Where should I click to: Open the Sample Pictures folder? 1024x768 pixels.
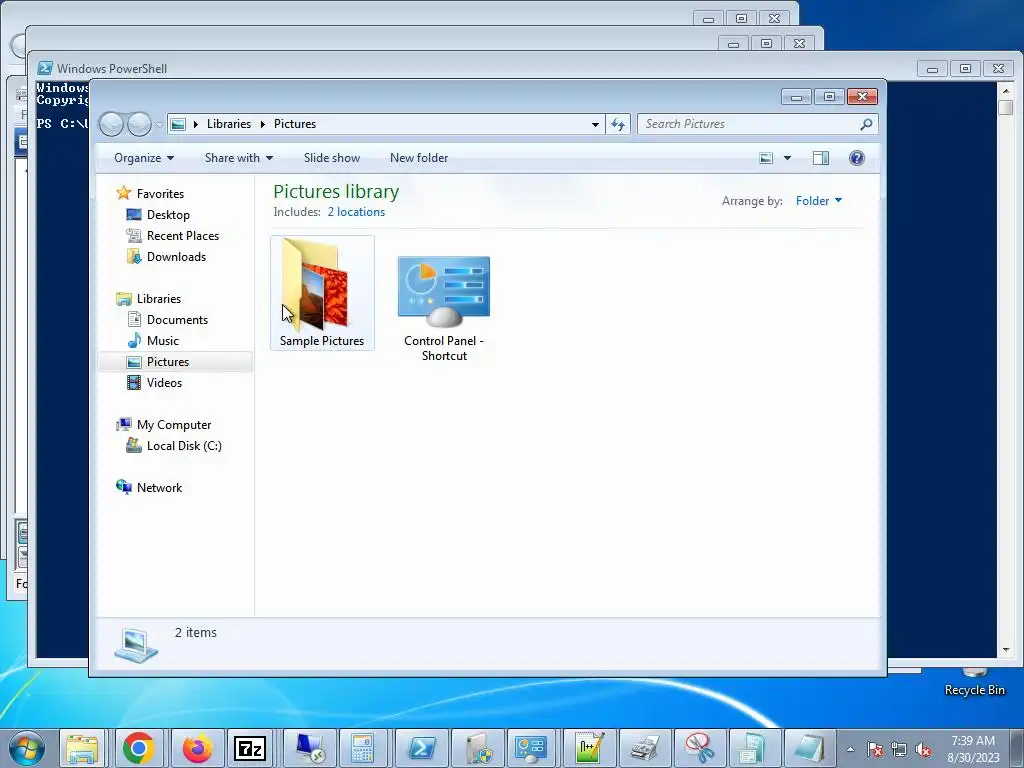click(322, 293)
